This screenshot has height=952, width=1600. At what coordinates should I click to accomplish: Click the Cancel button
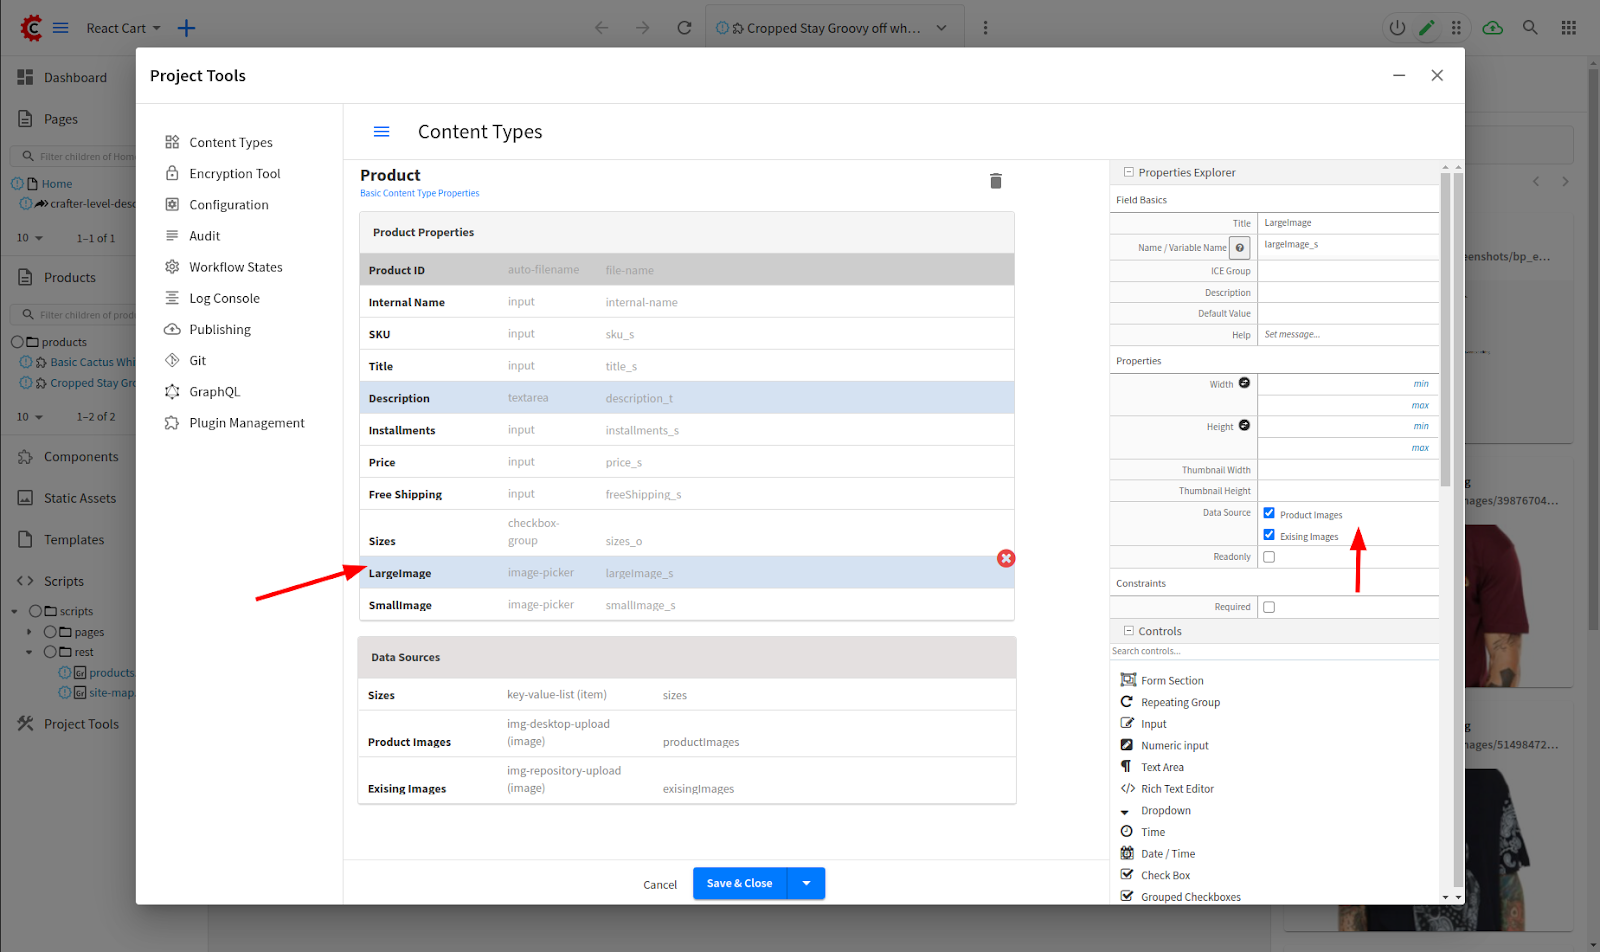click(660, 885)
